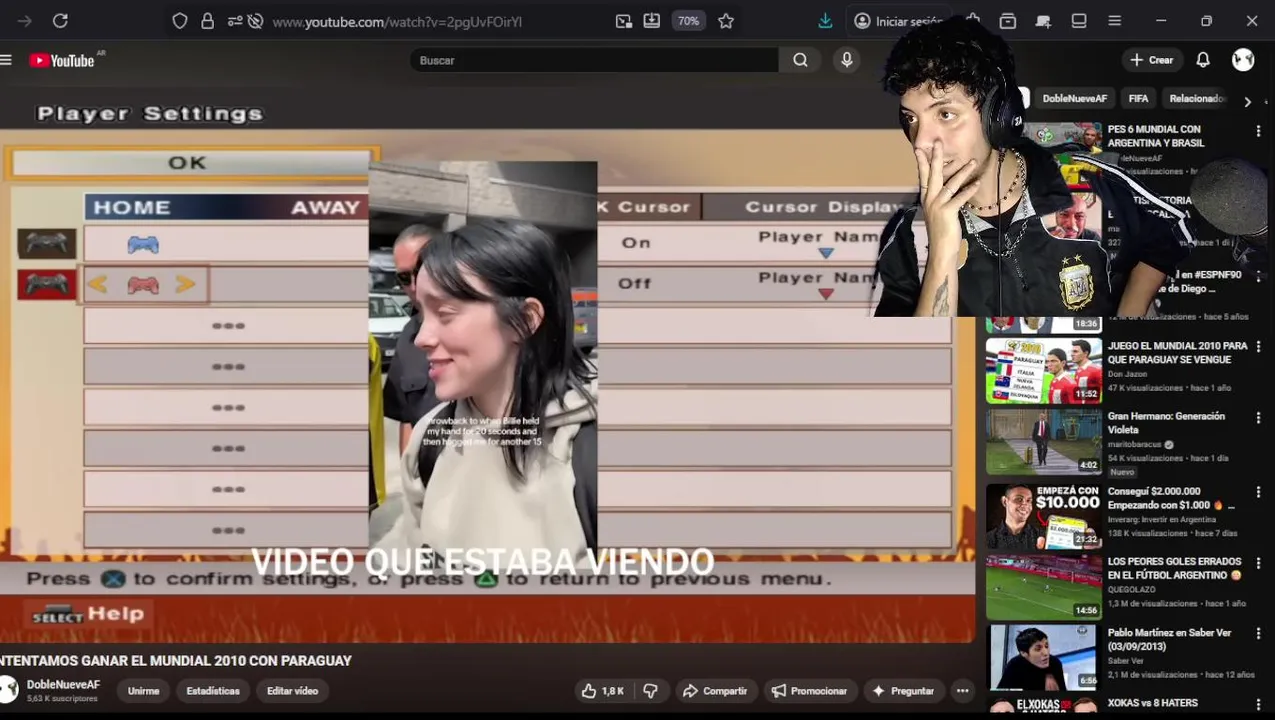Open the YouTube account avatar menu

coord(1243,60)
